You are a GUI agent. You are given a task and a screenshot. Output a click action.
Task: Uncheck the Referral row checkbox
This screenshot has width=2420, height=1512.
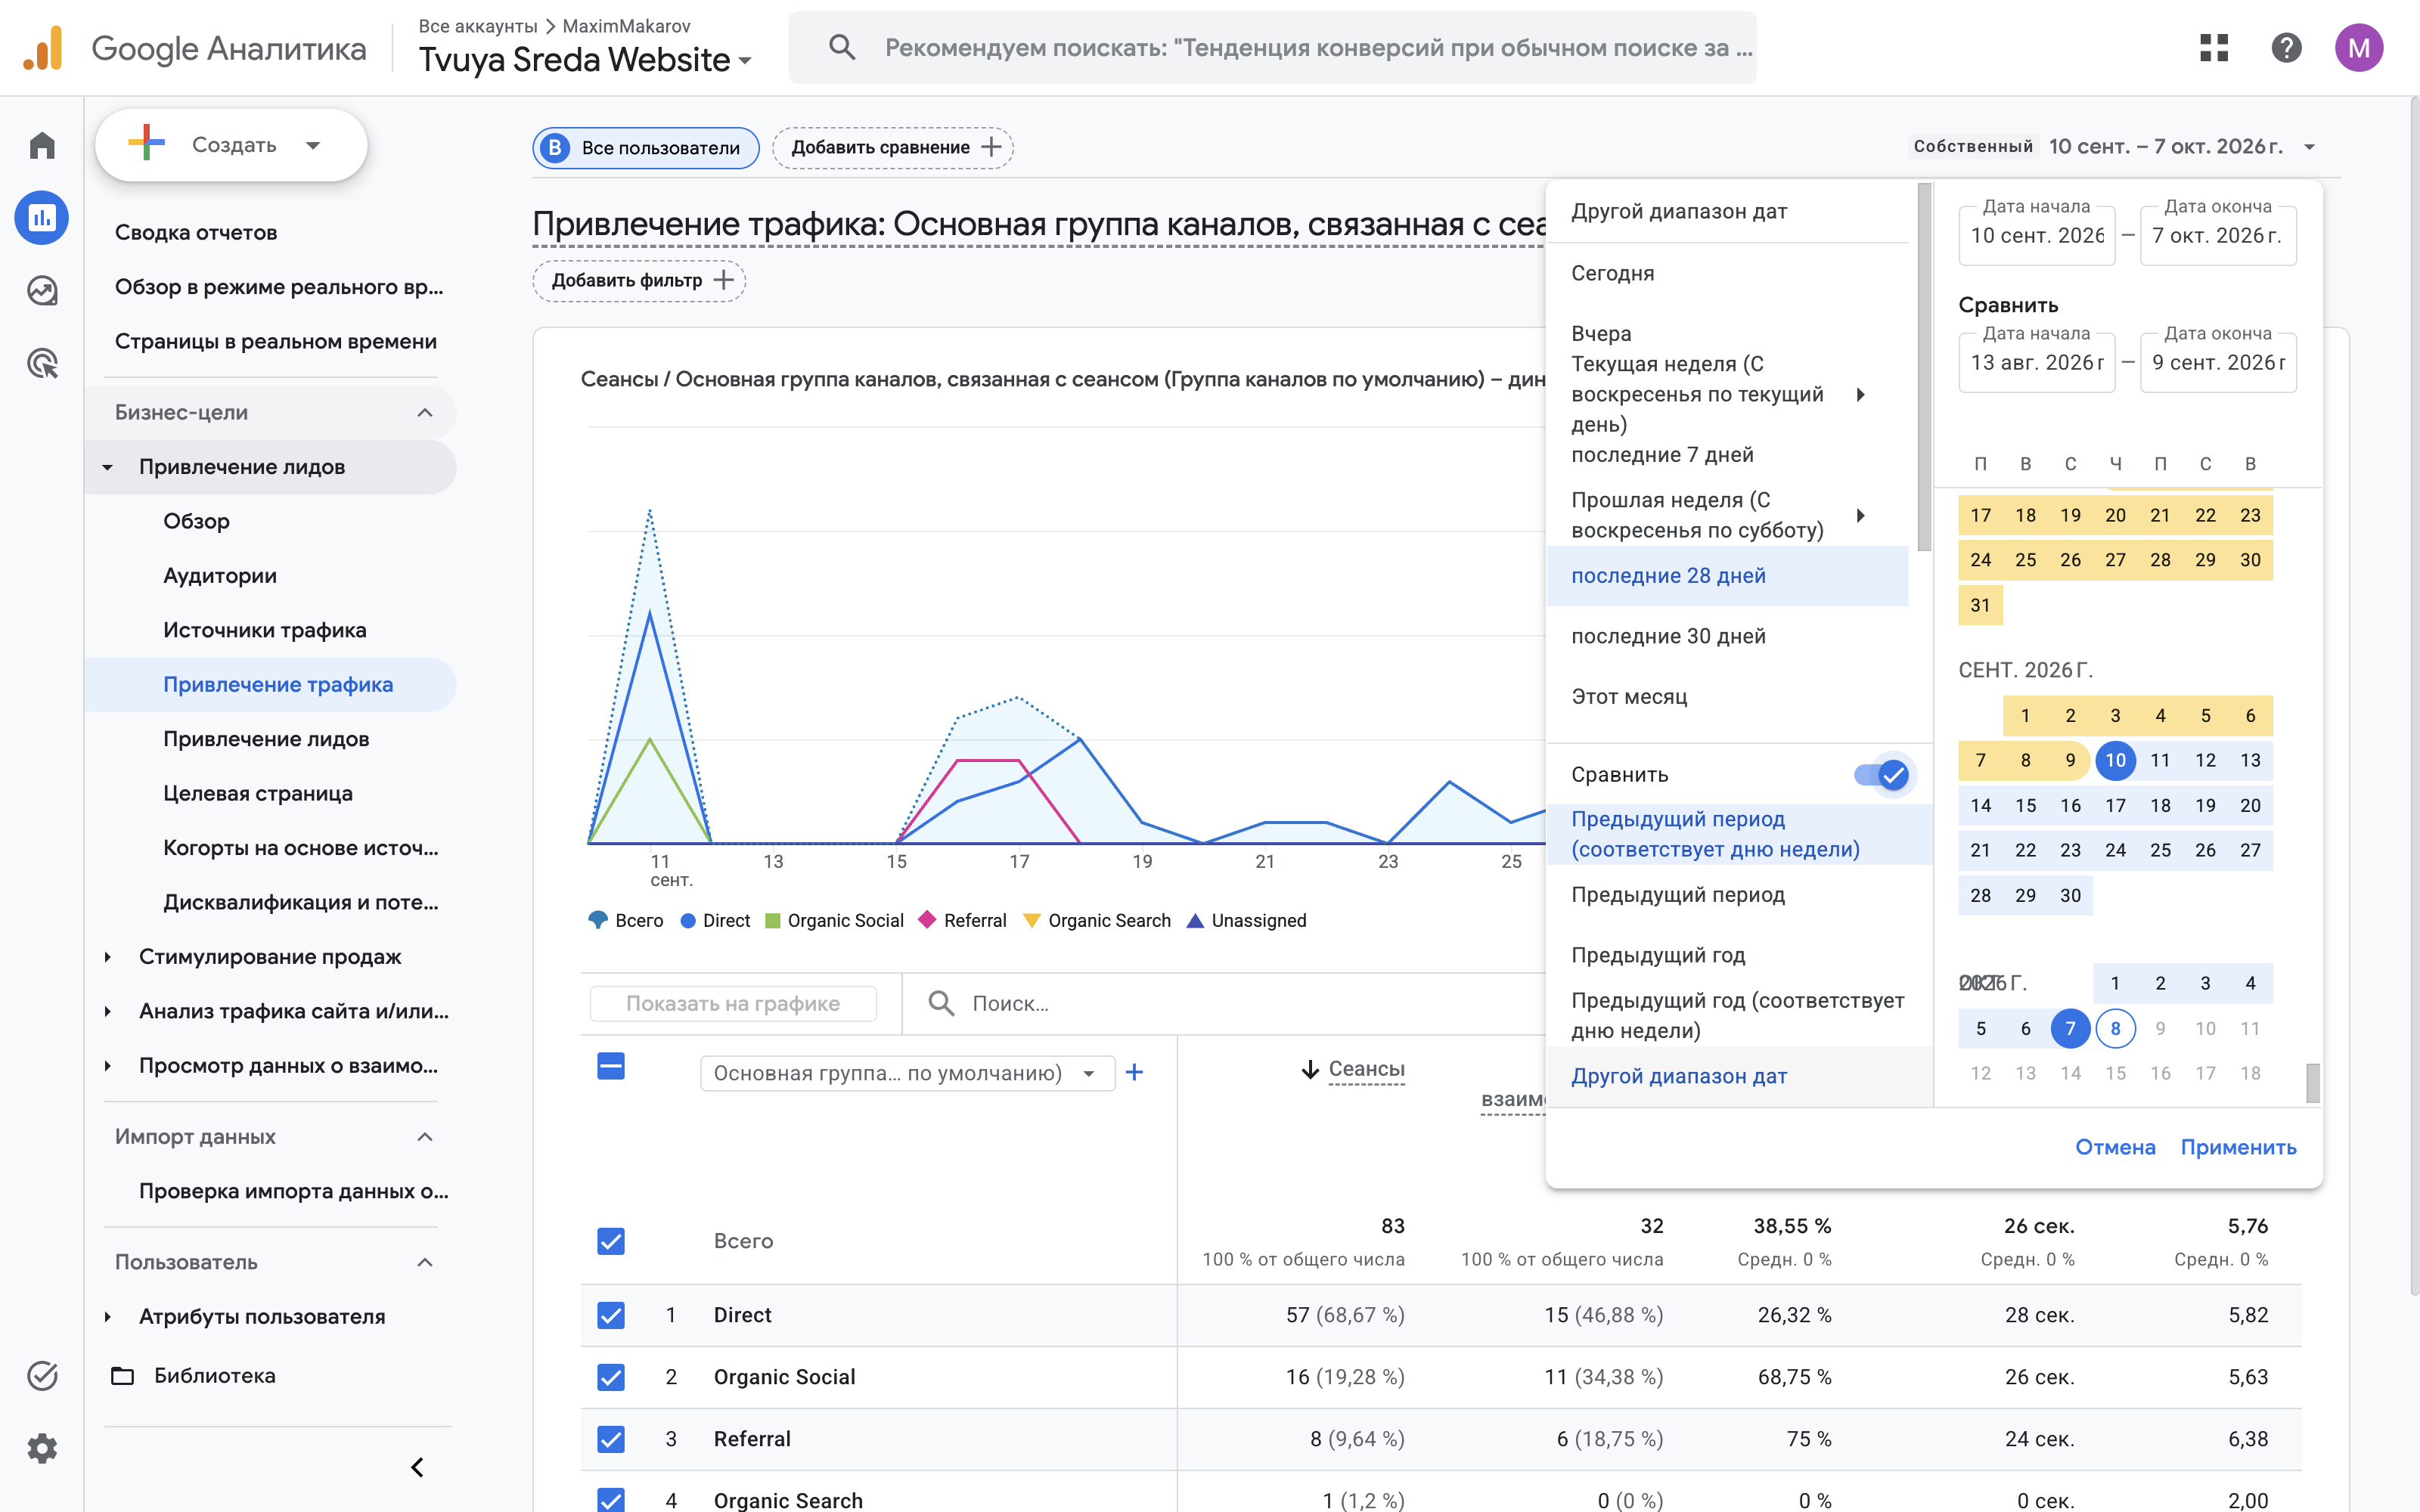(x=611, y=1439)
